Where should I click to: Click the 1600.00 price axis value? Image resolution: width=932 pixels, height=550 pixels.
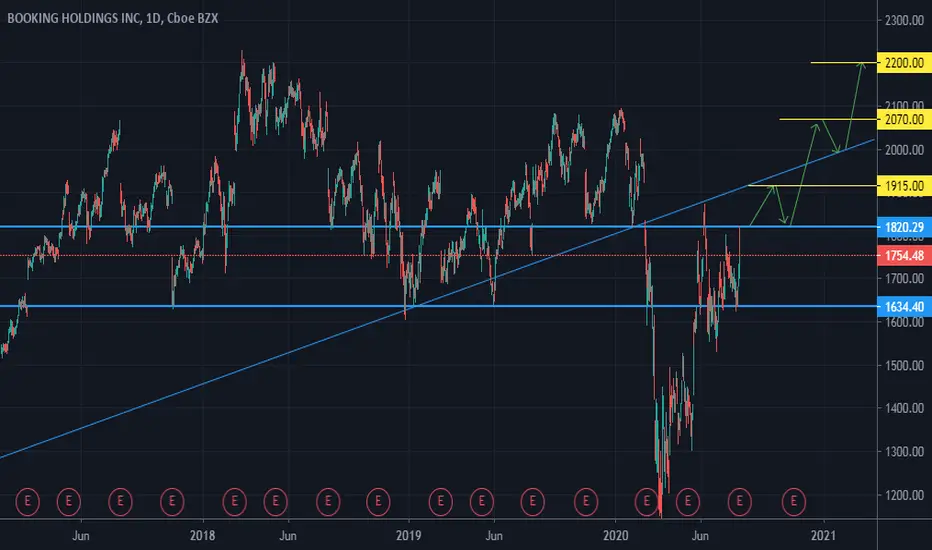pyautogui.click(x=904, y=322)
